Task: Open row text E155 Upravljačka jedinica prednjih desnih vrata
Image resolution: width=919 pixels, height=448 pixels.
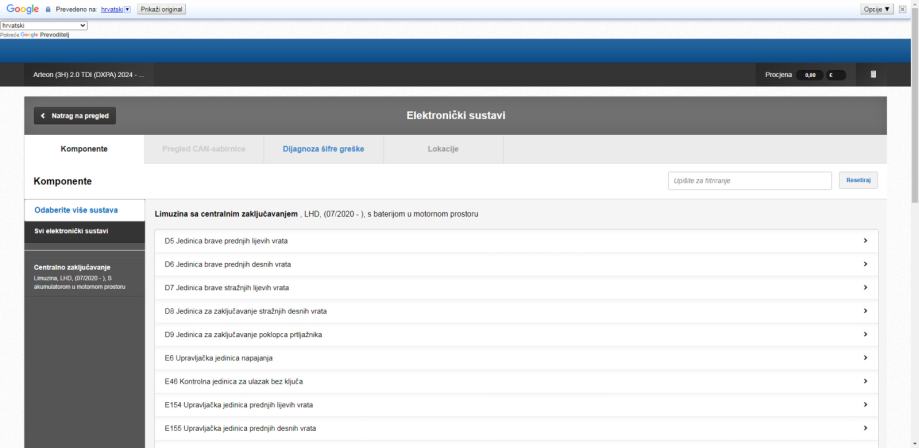Action: (x=240, y=429)
